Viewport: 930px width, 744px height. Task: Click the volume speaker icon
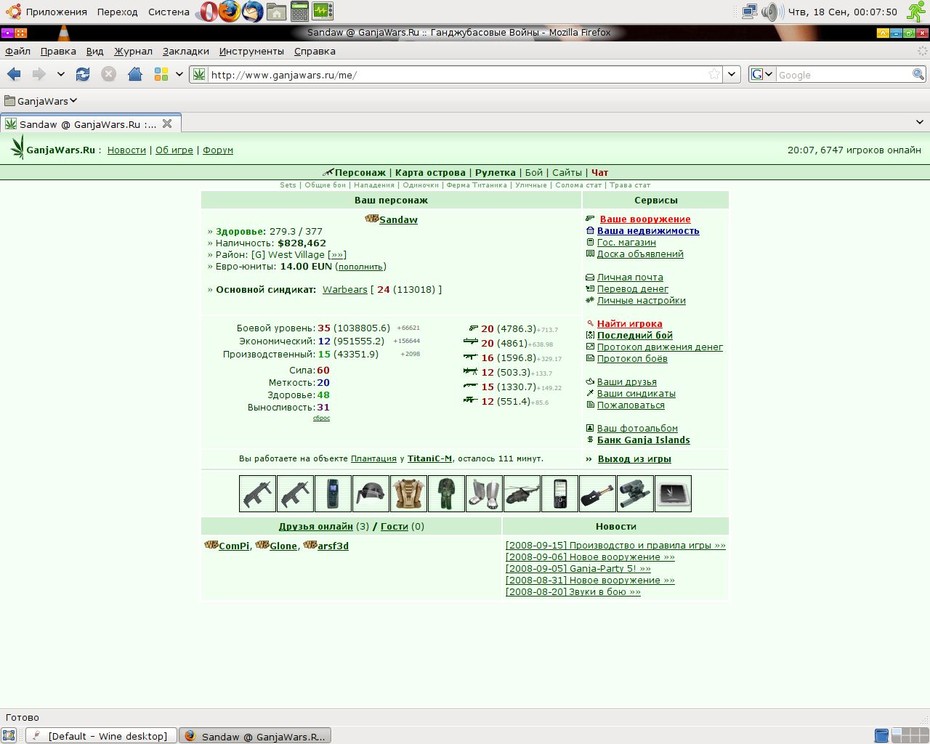[x=771, y=11]
